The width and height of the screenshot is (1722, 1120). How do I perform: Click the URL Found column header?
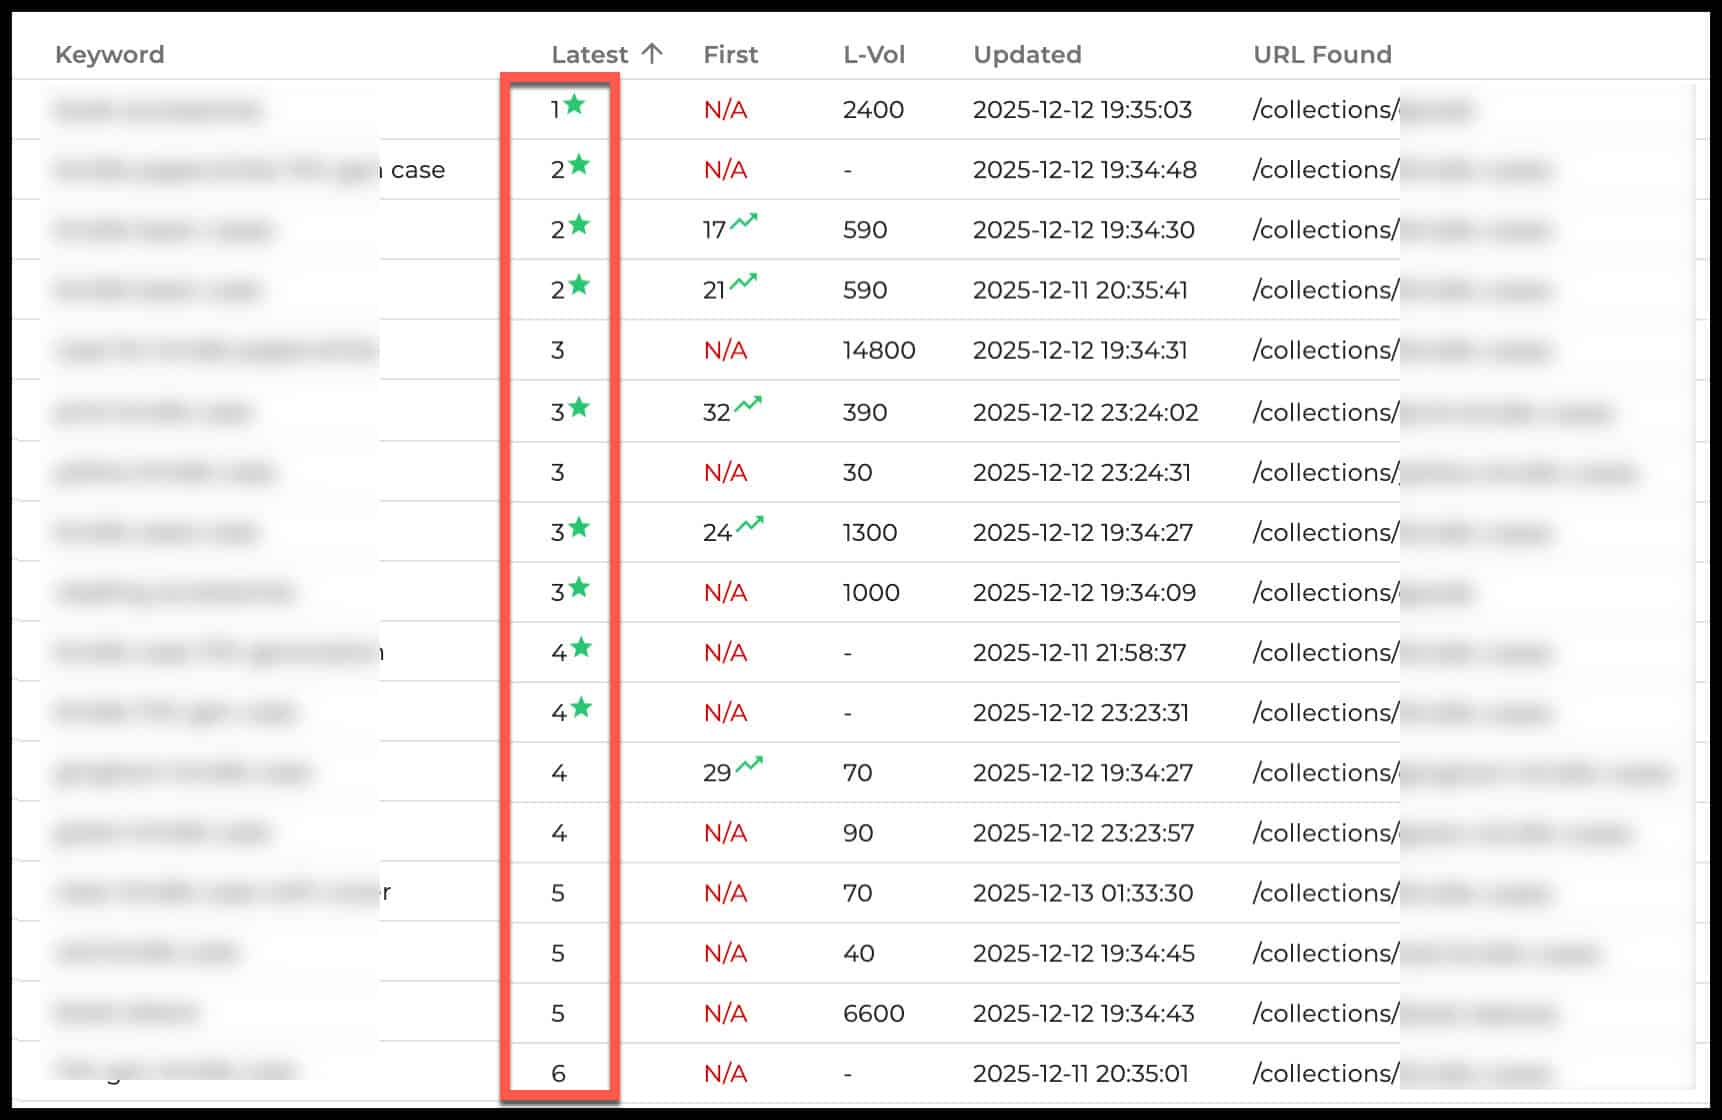point(1321,54)
